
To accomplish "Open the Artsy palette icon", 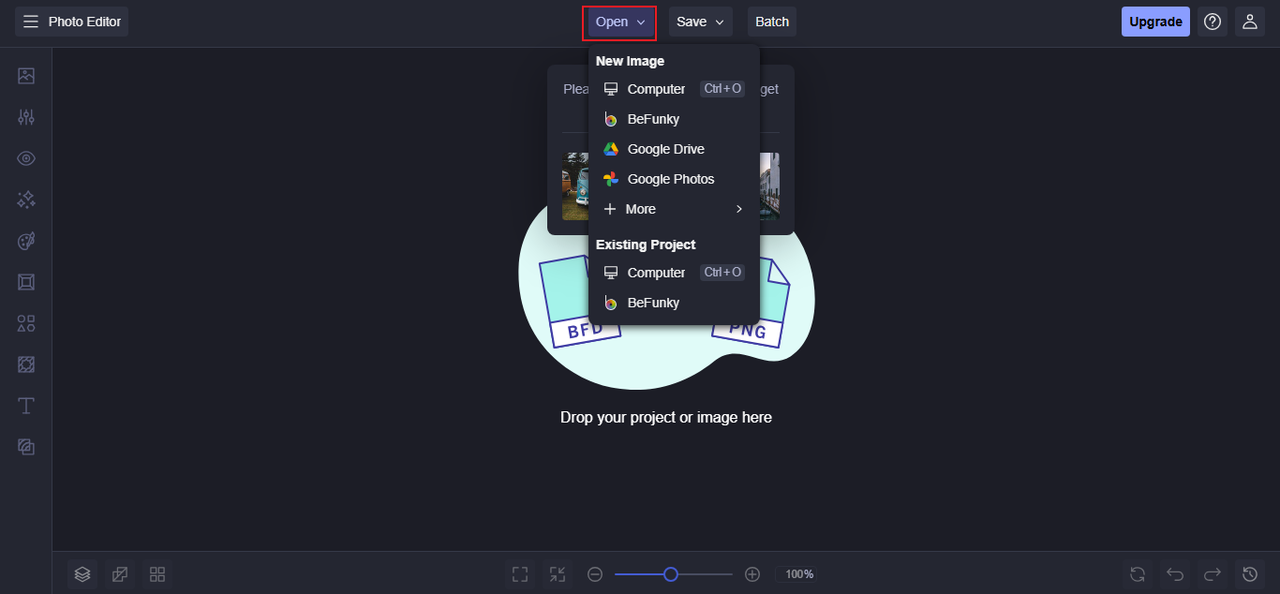I will 26,241.
